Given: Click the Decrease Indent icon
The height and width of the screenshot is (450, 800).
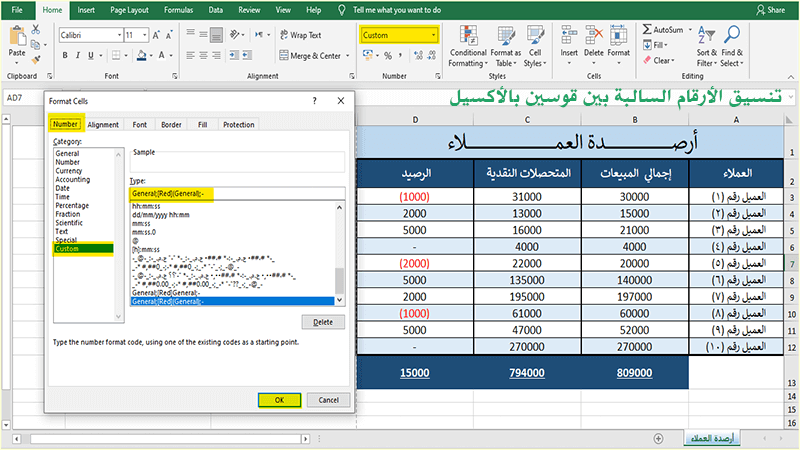Looking at the screenshot, I should (x=234, y=55).
